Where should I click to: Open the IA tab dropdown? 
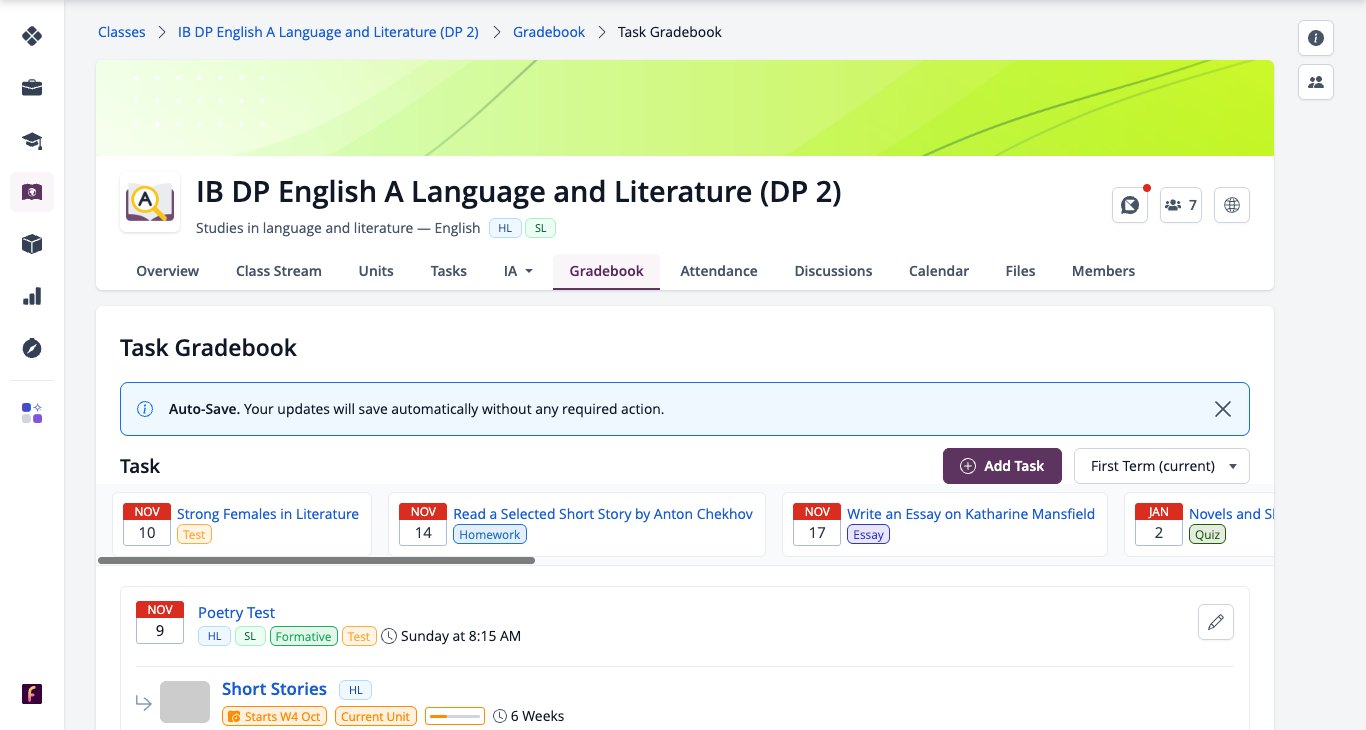[518, 271]
